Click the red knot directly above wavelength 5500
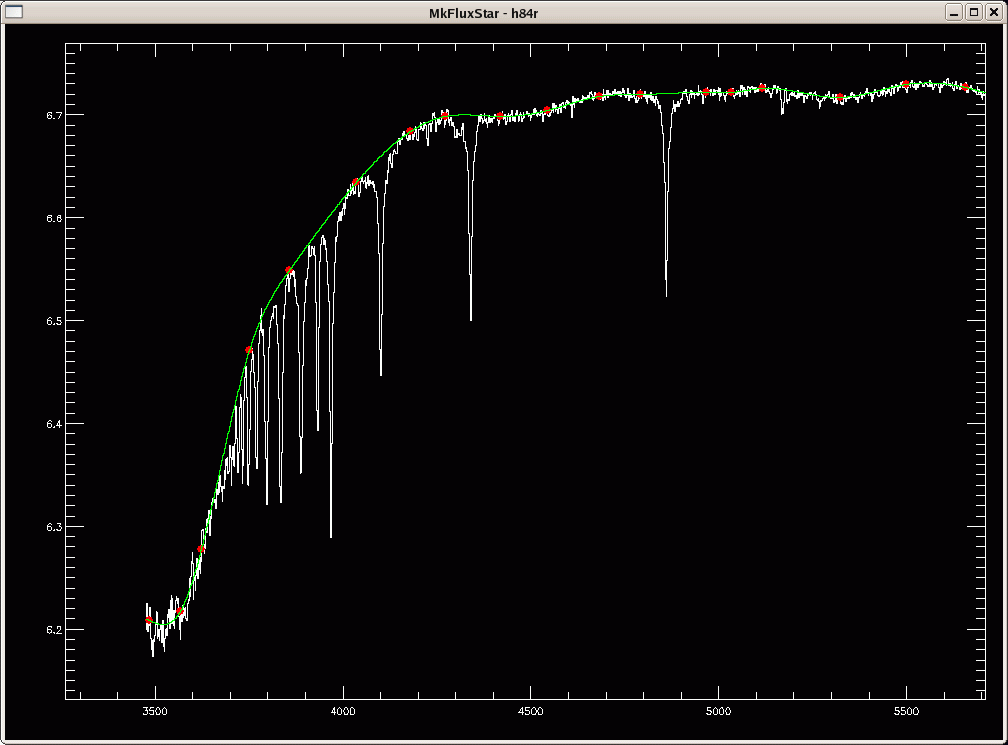This screenshot has height=745, width=1008. click(905, 84)
